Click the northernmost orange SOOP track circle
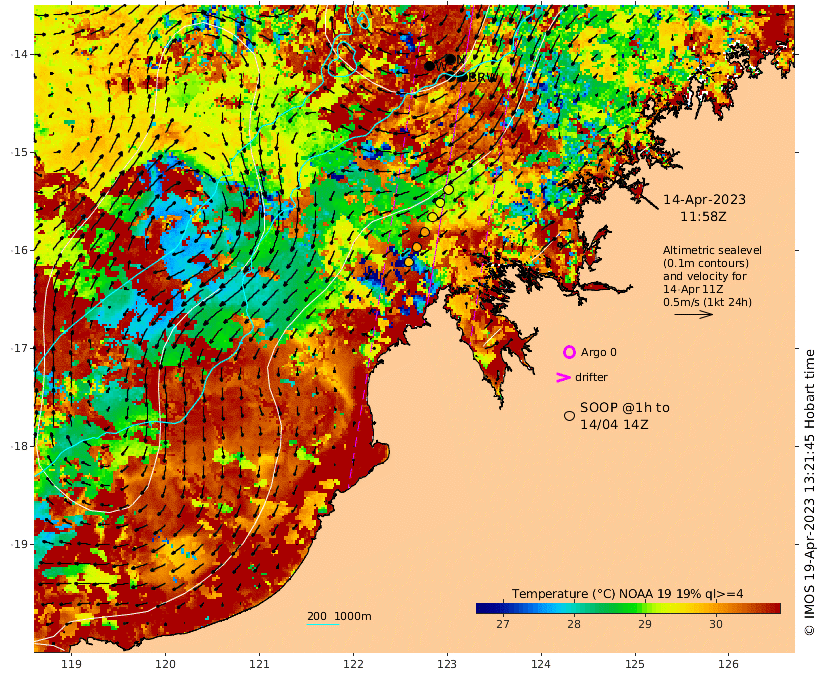820x680 pixels. pos(448,189)
